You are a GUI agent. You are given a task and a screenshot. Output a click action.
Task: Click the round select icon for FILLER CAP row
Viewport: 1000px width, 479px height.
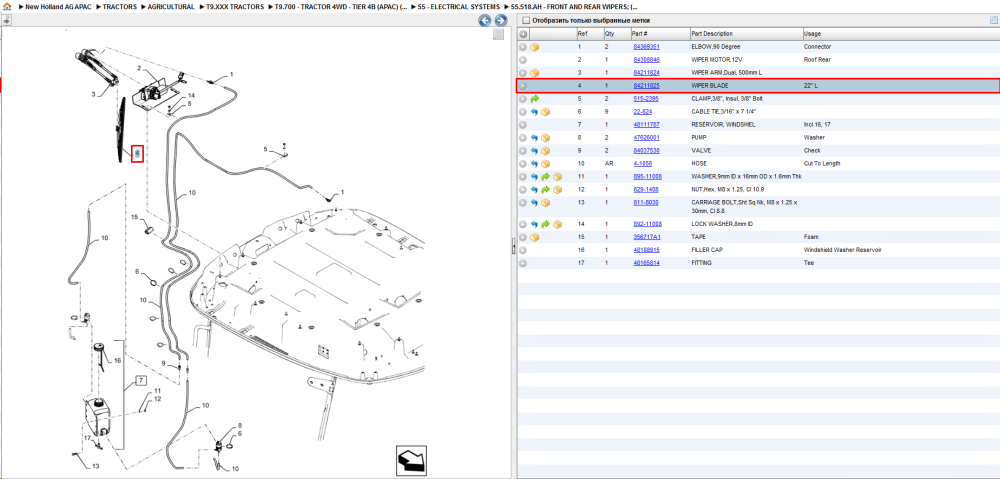523,250
